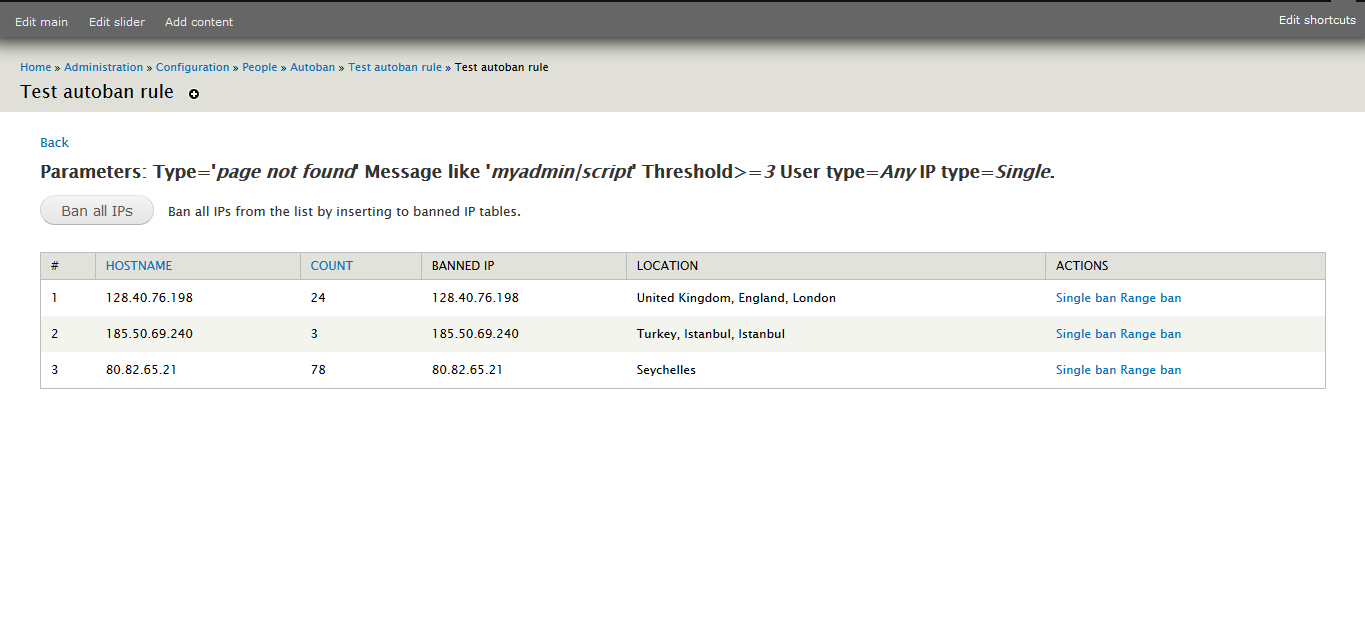Open the Autoban breadcrumb link
The image size is (1365, 631).
(312, 67)
